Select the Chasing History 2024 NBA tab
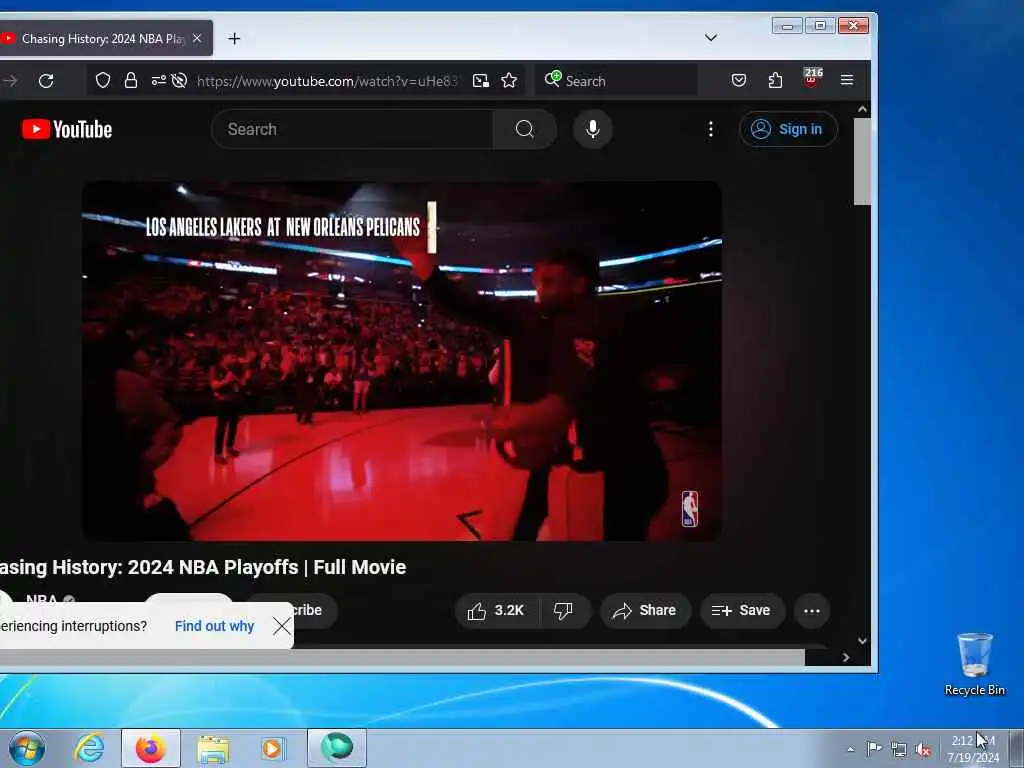1024x768 pixels. click(102, 39)
